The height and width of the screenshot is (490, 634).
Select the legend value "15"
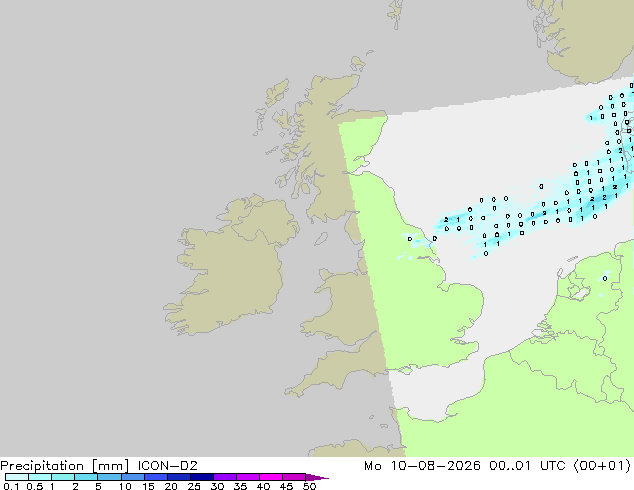click(148, 486)
